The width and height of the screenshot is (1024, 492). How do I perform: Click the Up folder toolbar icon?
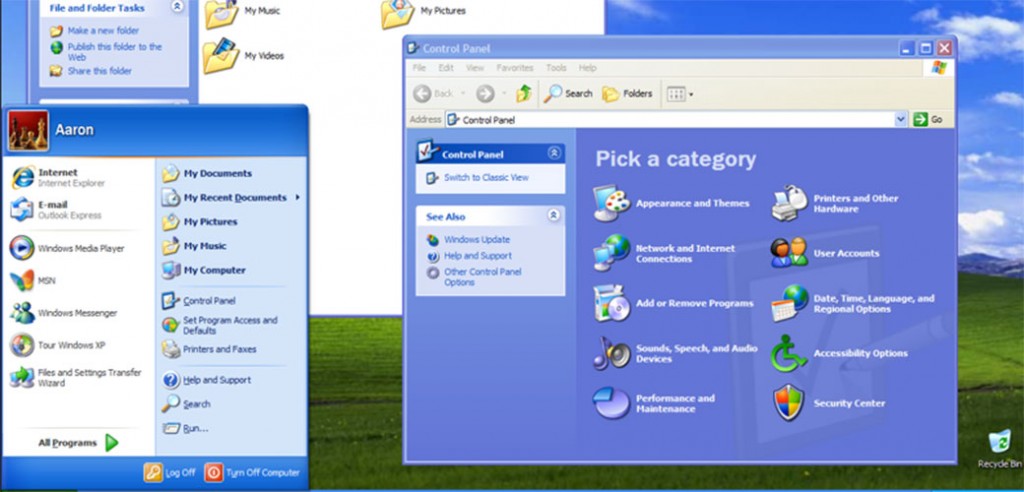pos(524,93)
